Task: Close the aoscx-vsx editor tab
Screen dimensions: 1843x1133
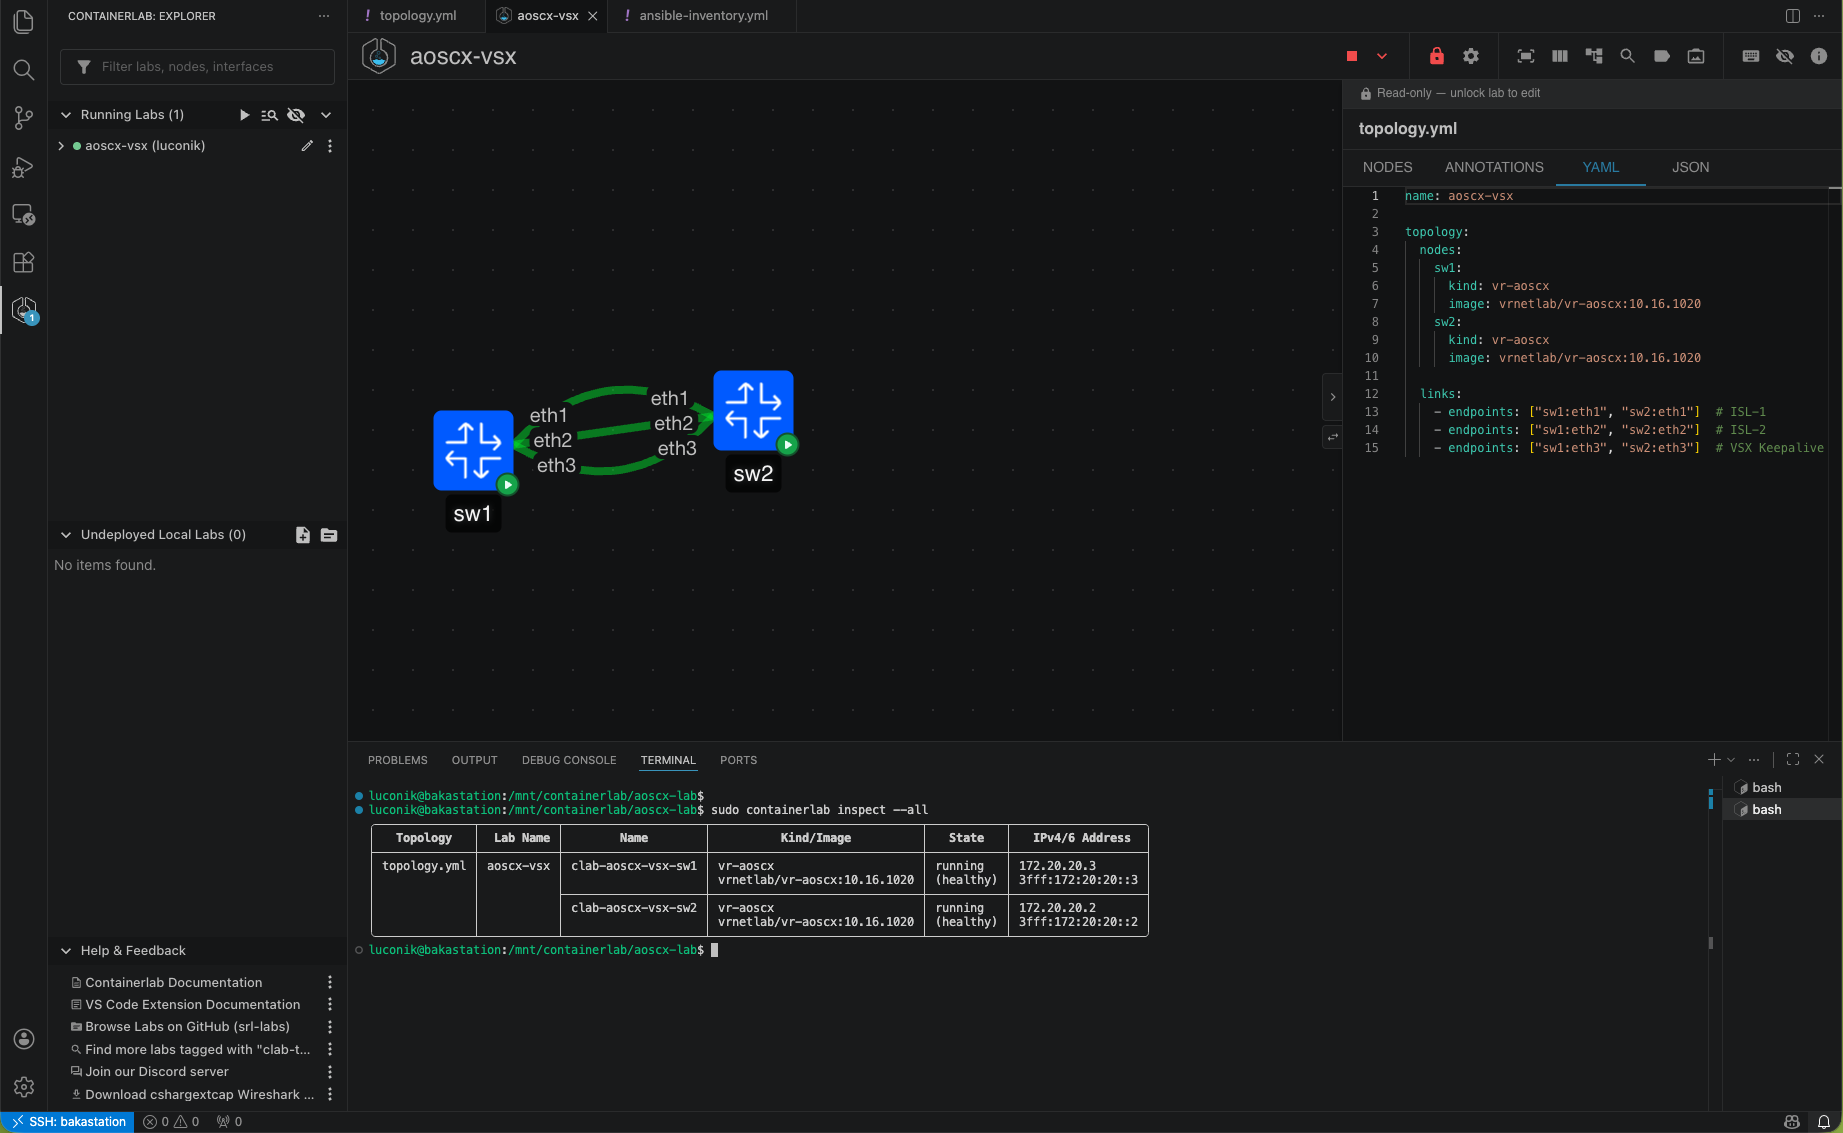Action: point(593,16)
